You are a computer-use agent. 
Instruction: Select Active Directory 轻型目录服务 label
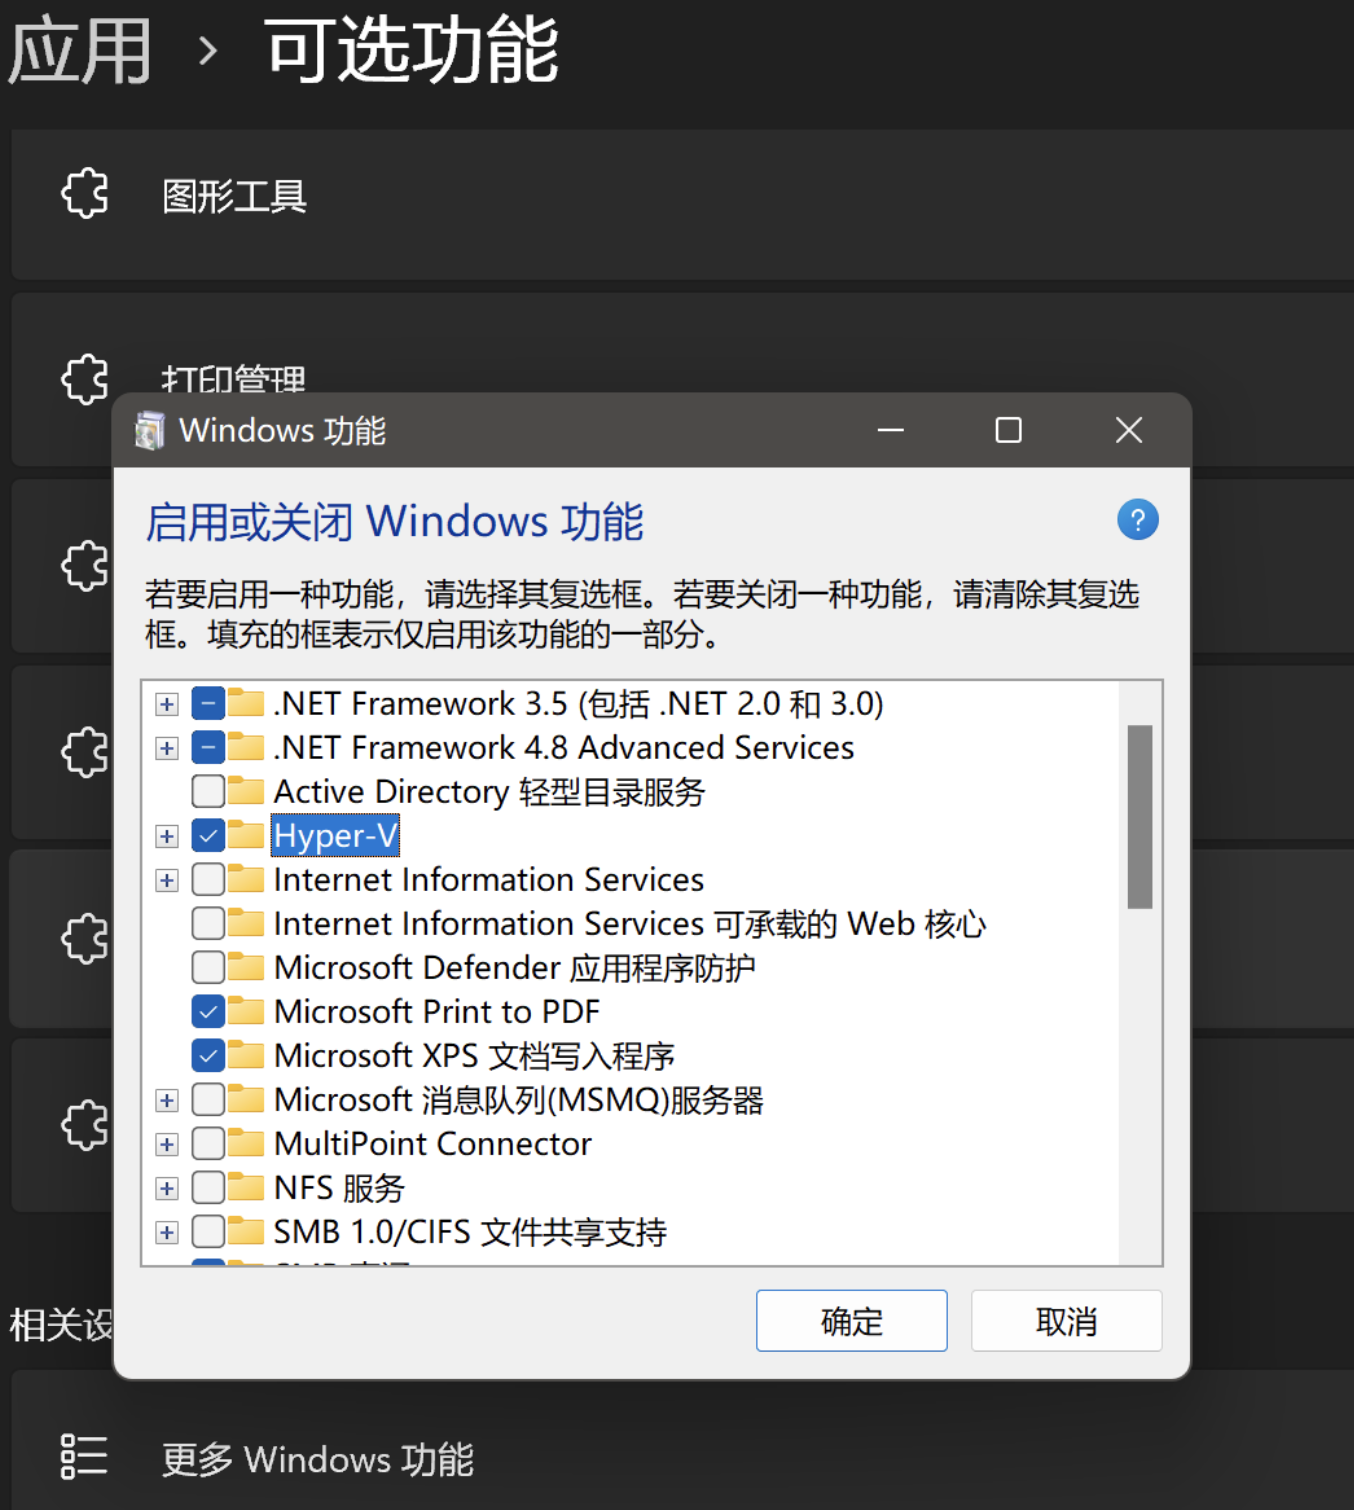490,791
